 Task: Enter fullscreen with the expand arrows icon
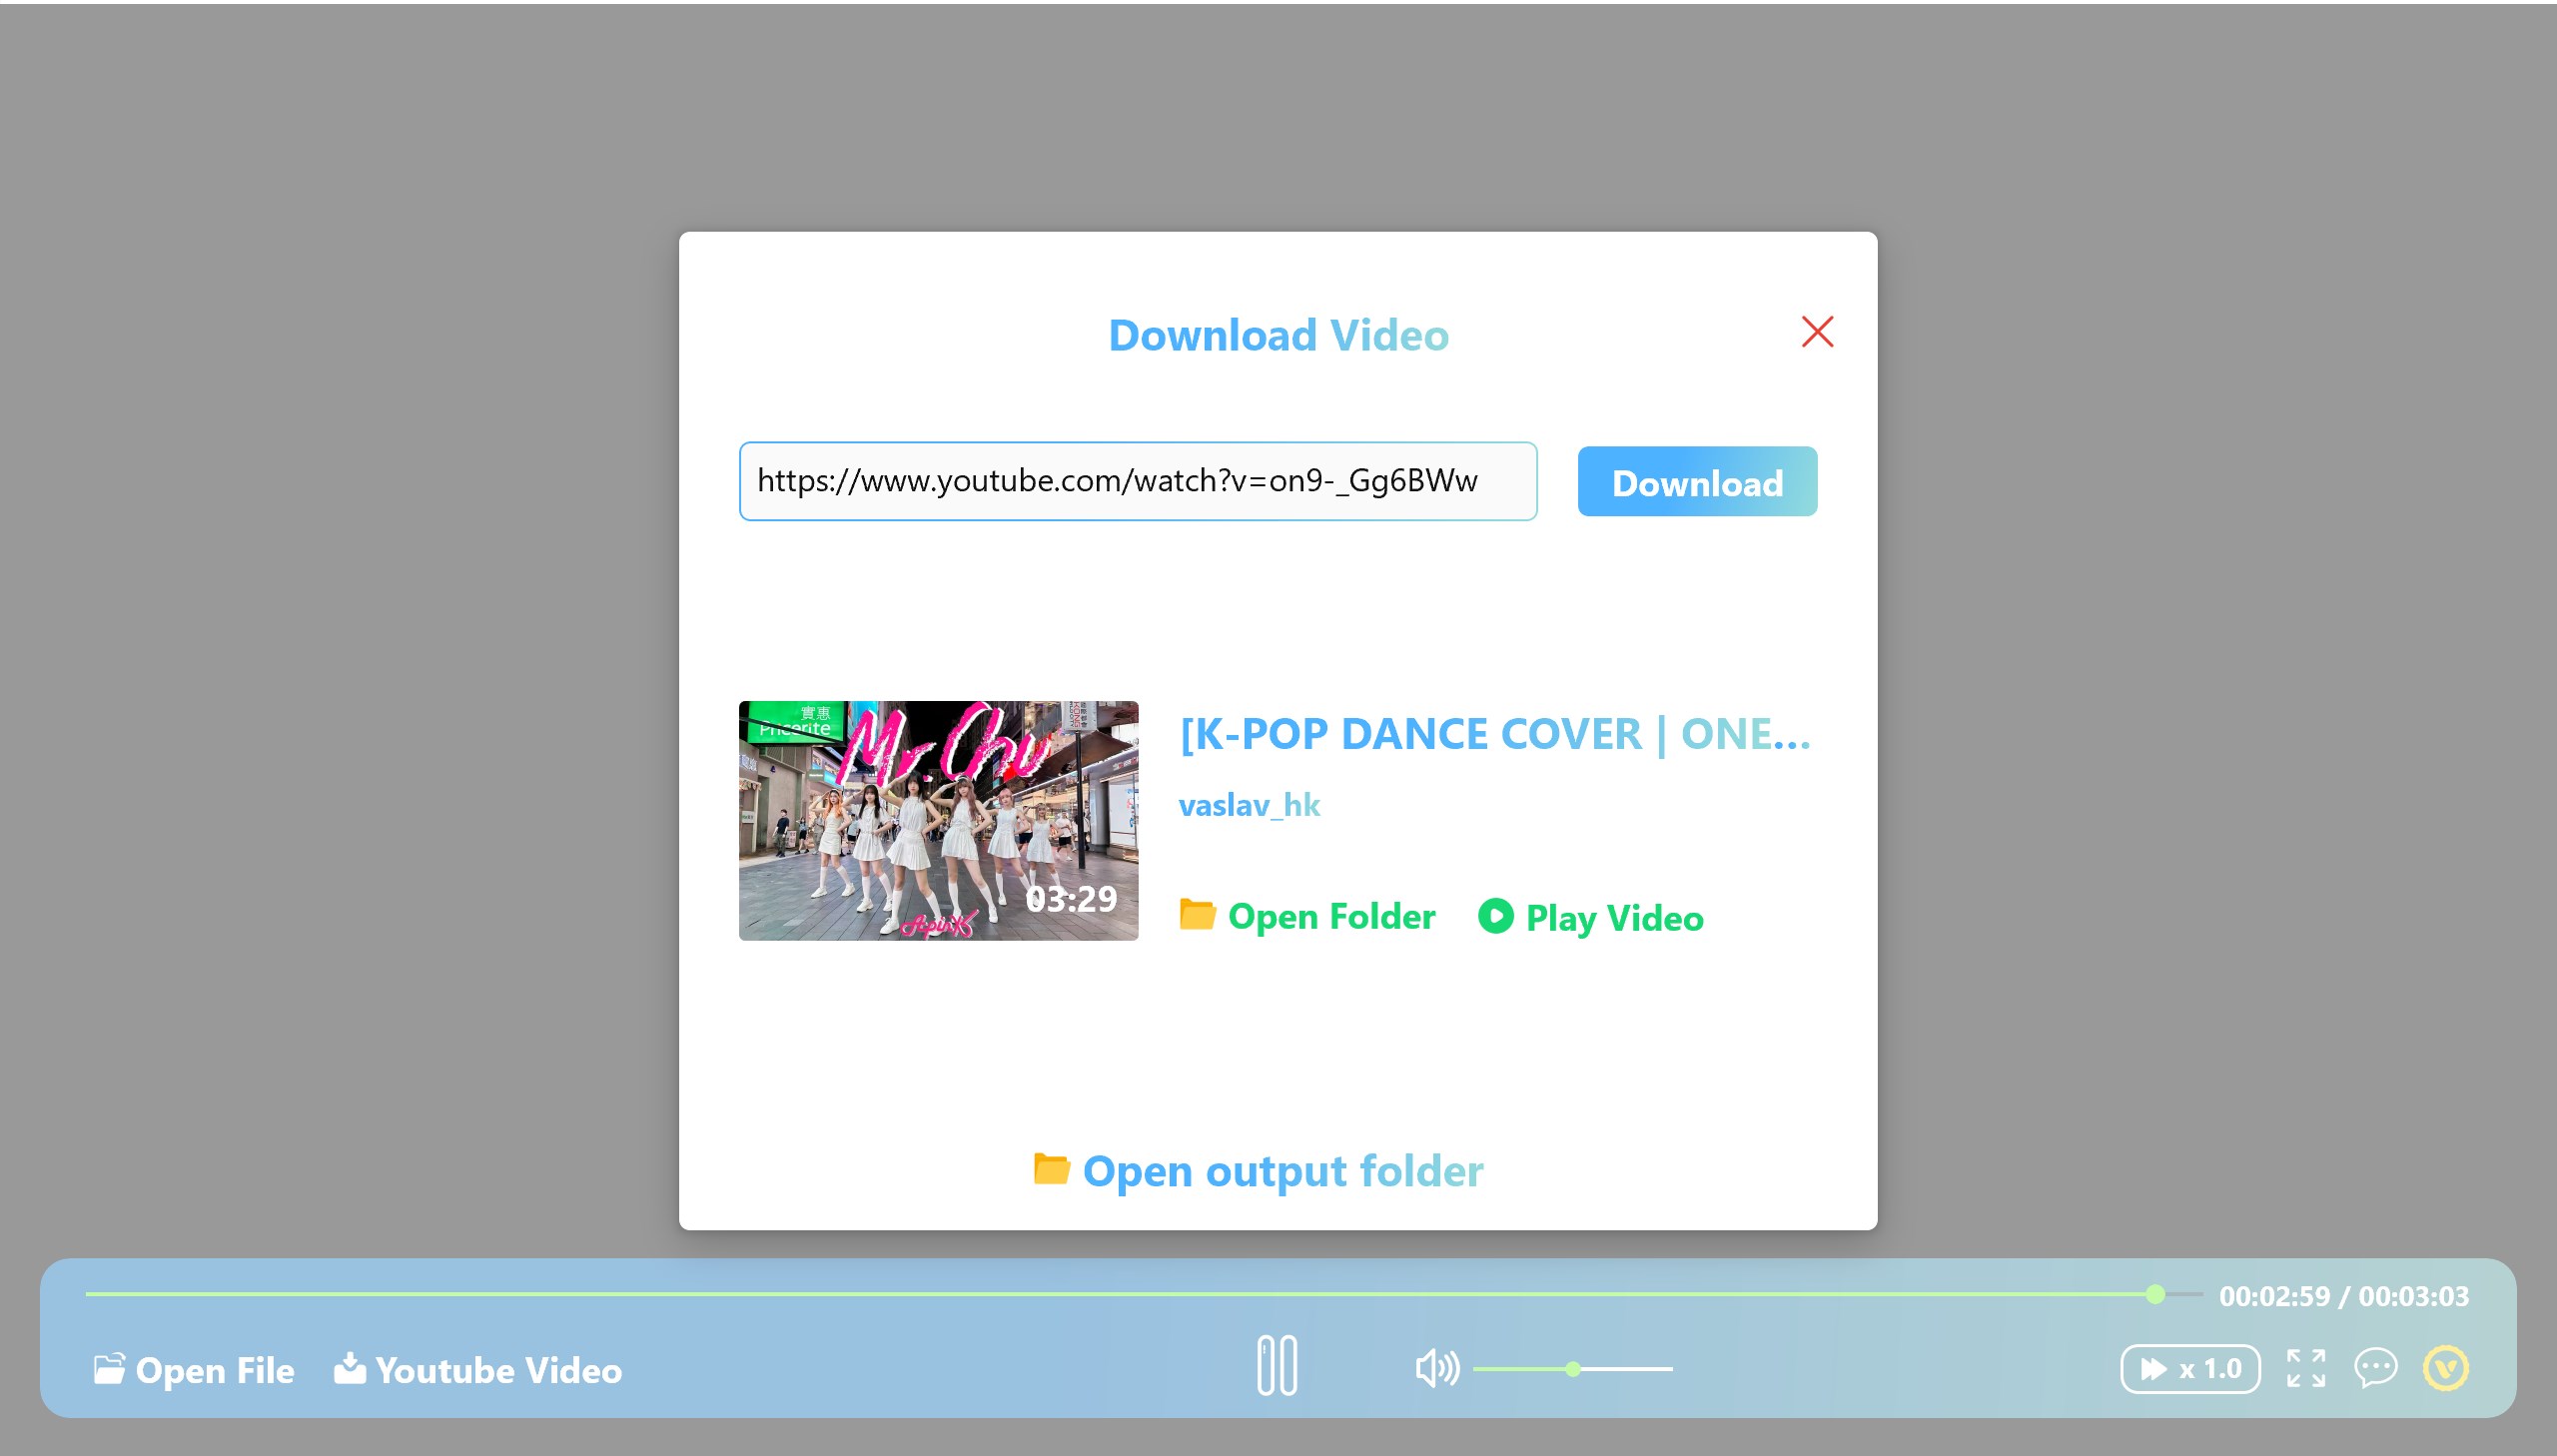pos(2305,1368)
